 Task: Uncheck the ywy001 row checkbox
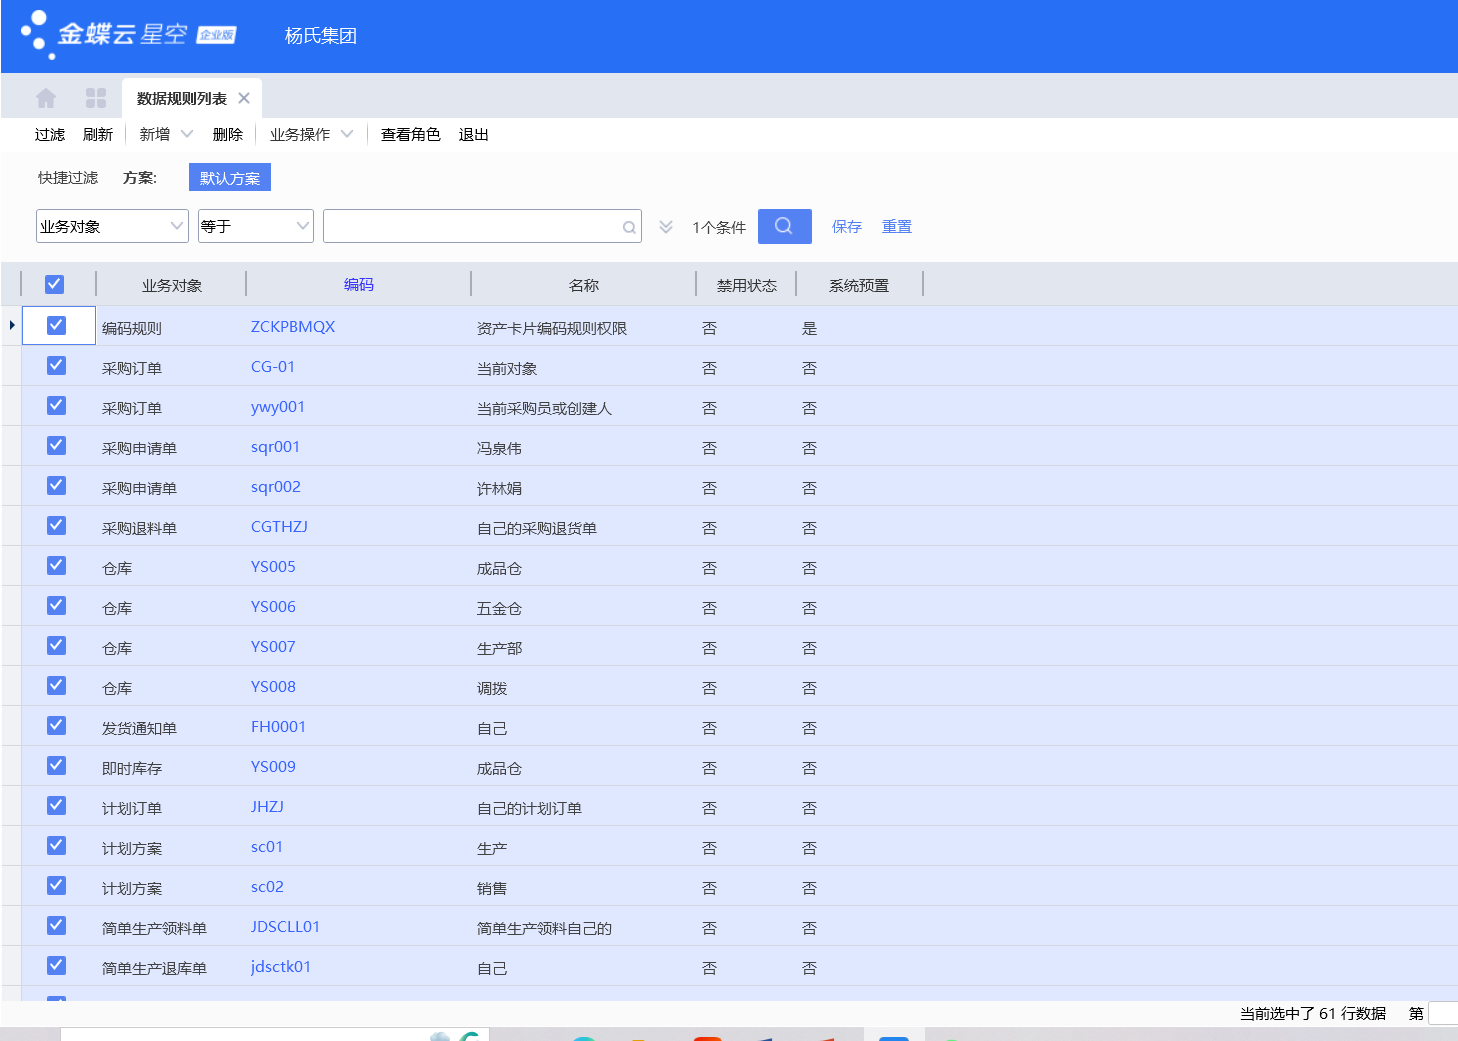pos(57,405)
